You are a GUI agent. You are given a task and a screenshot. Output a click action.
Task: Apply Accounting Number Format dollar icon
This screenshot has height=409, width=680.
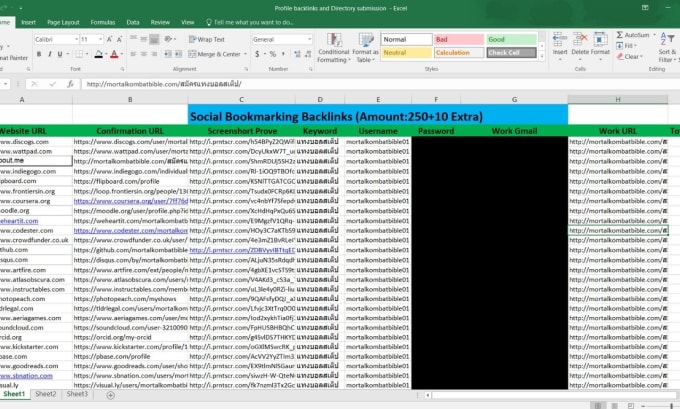coord(257,54)
